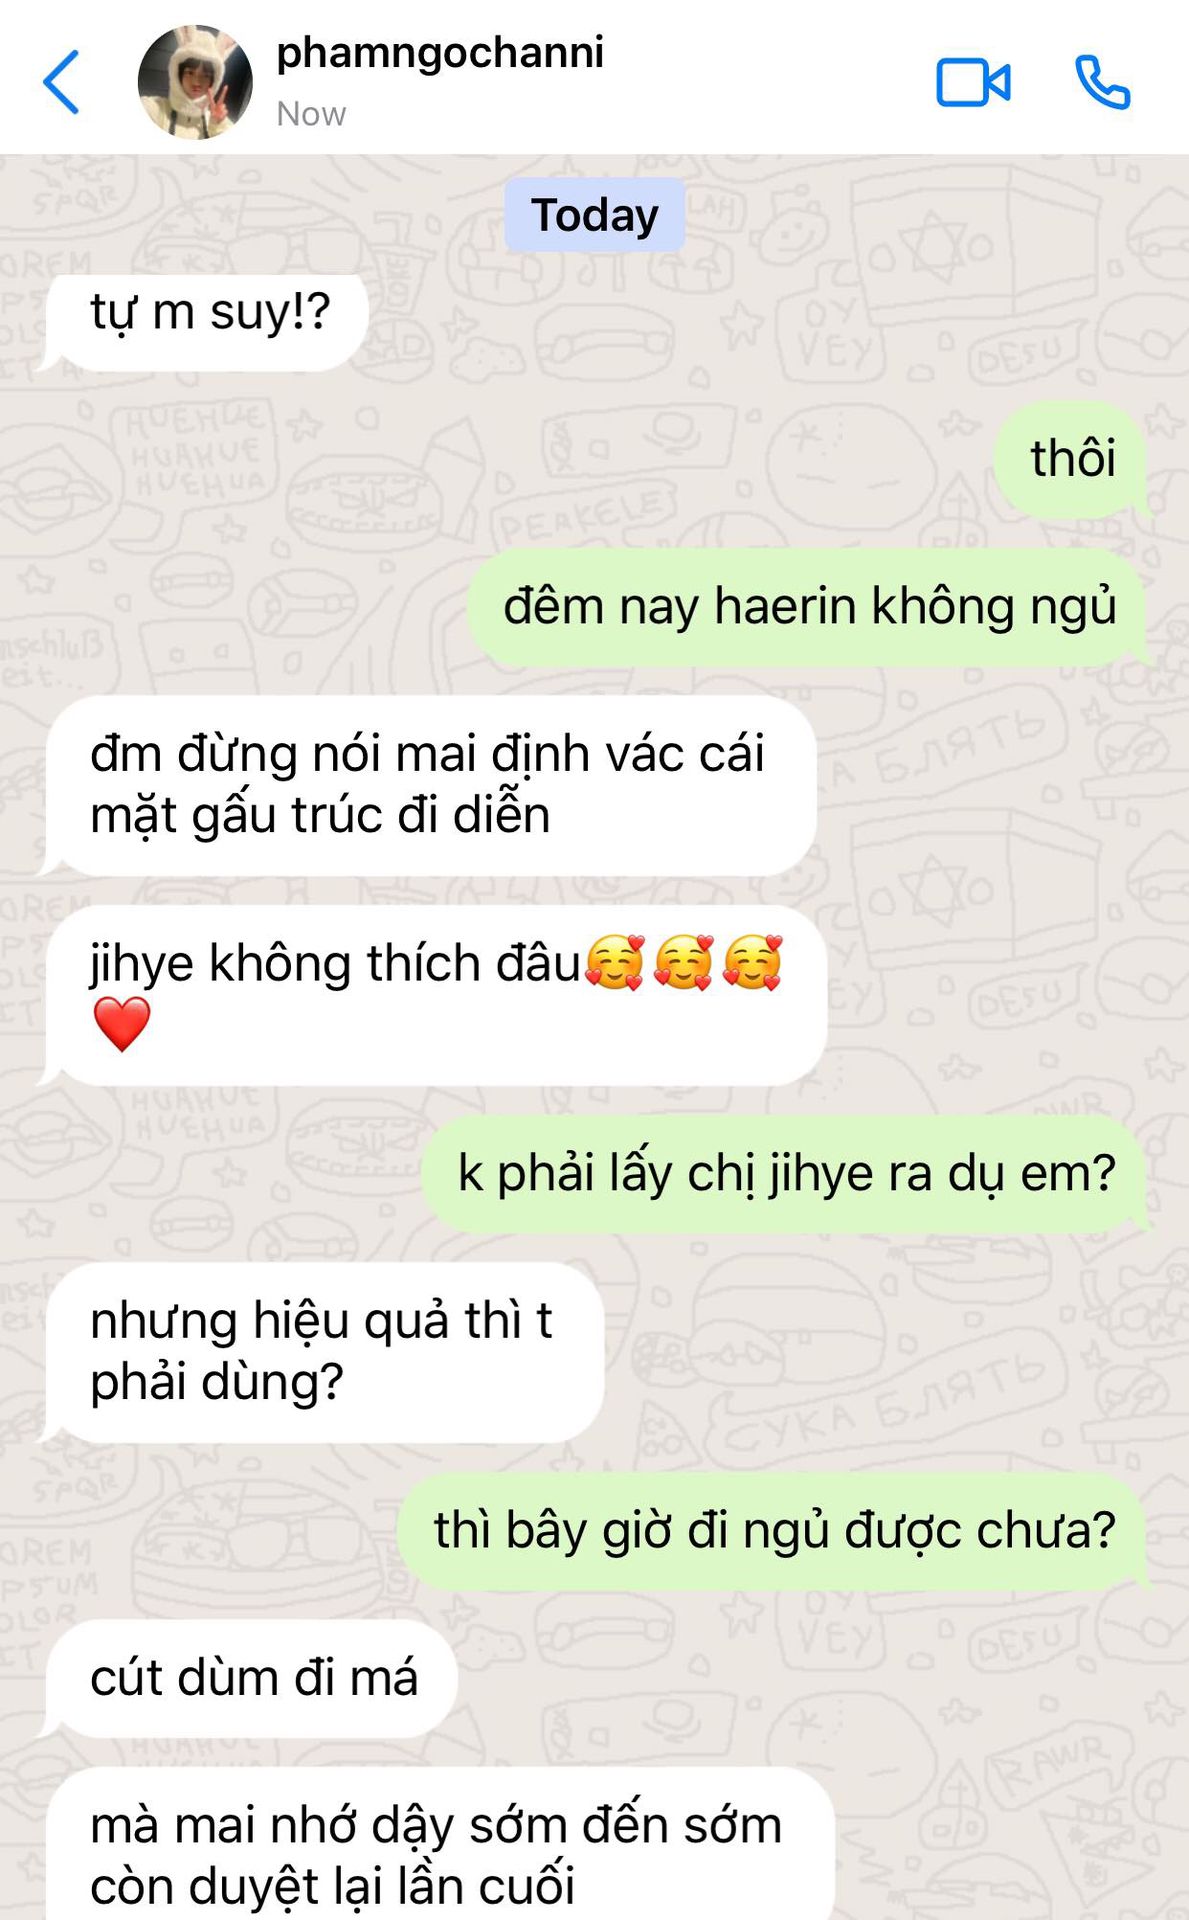Start a video call with phamngochanni

(x=972, y=82)
